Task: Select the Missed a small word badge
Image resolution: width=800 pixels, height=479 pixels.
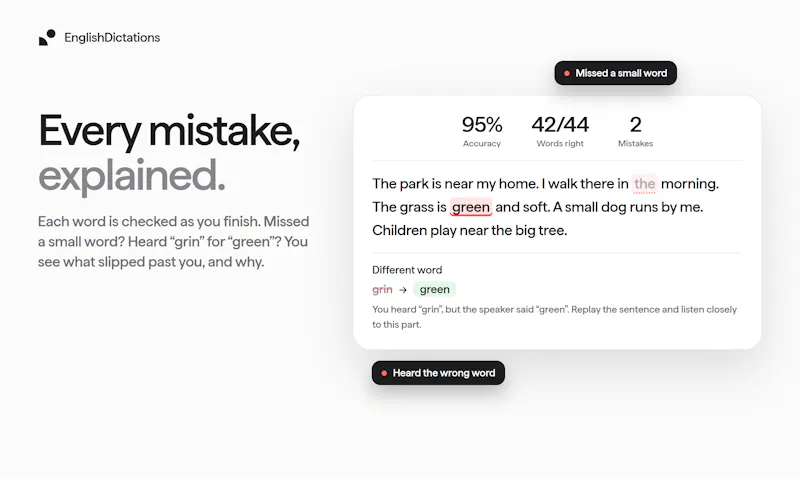Action: click(615, 73)
